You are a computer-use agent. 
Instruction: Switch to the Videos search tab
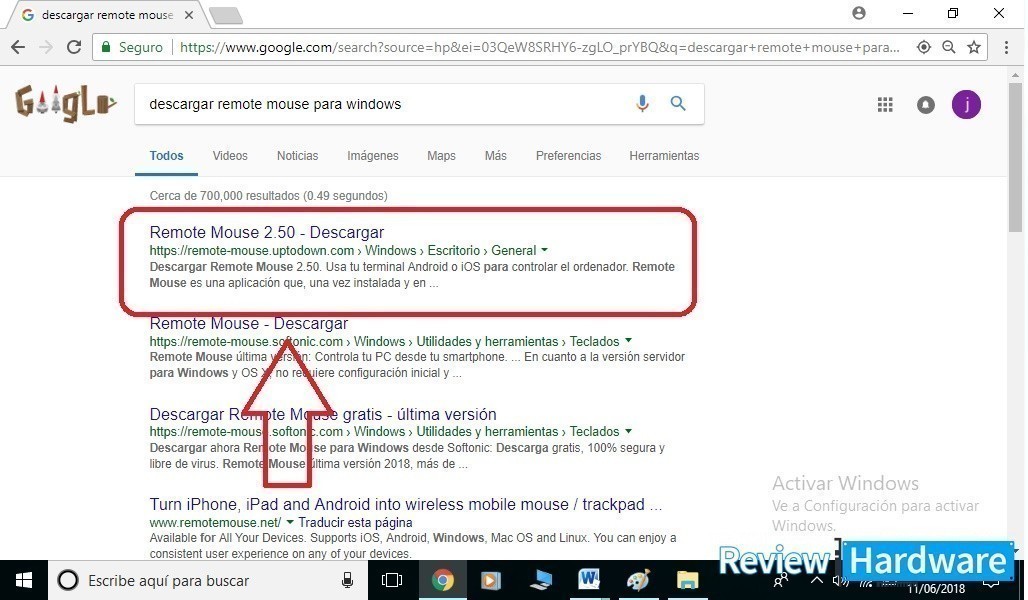(230, 156)
